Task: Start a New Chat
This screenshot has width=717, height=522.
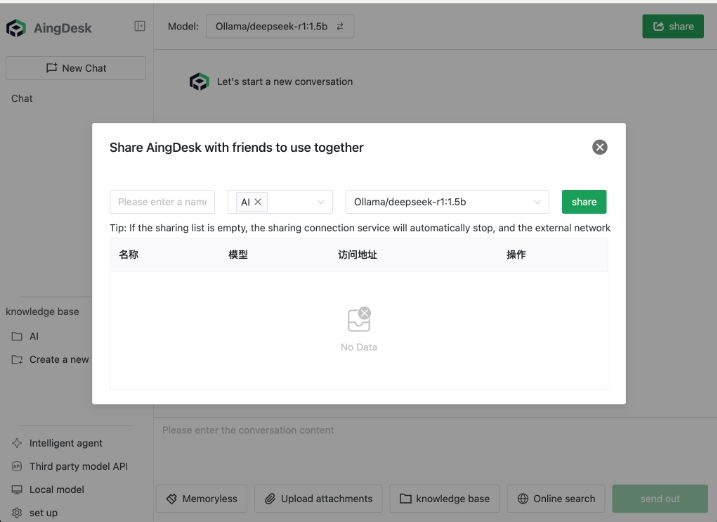Action: (x=76, y=68)
